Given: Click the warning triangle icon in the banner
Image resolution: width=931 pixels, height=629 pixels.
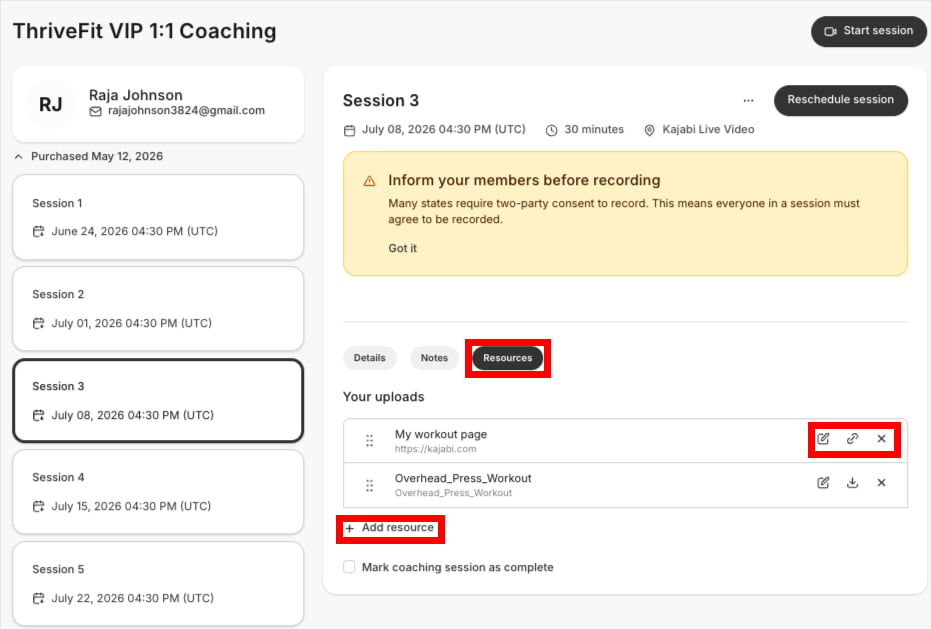Looking at the screenshot, I should pos(369,181).
